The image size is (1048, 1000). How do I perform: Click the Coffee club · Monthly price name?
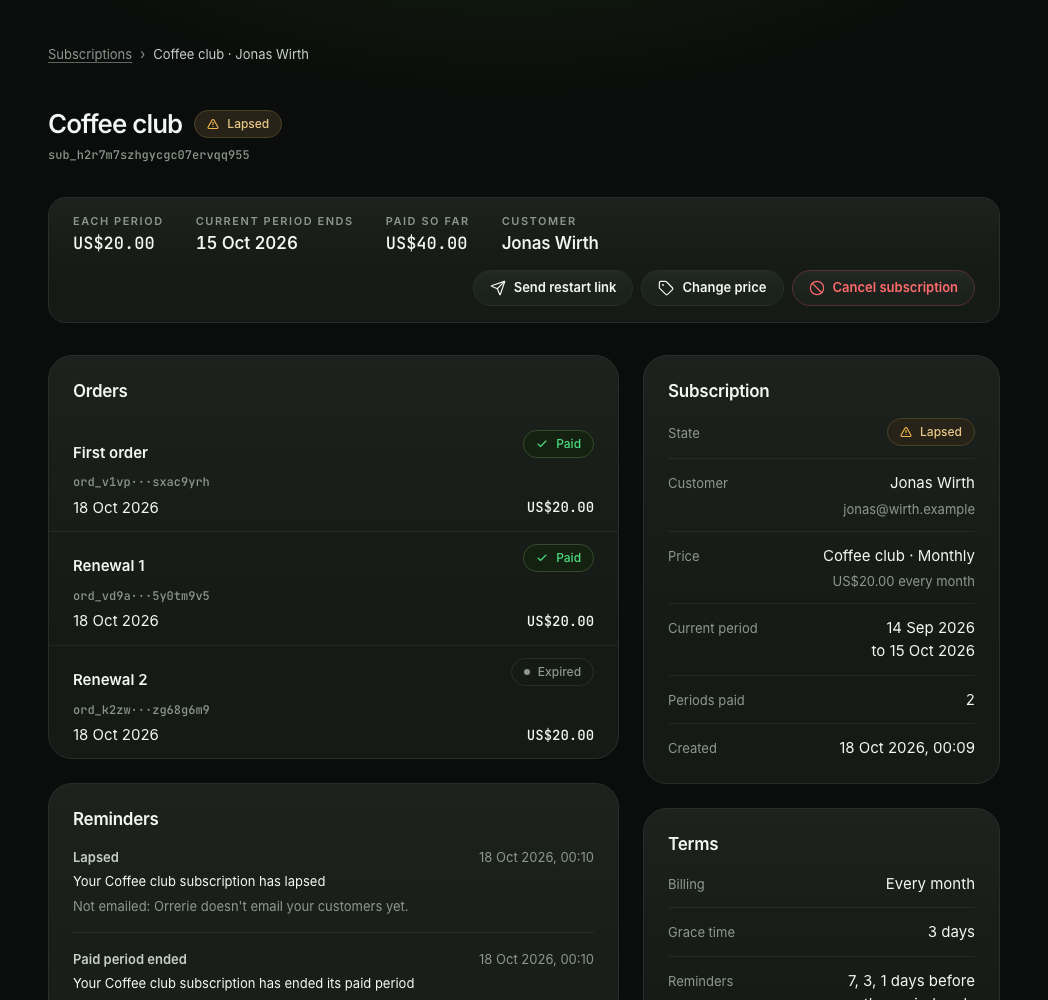tap(898, 555)
